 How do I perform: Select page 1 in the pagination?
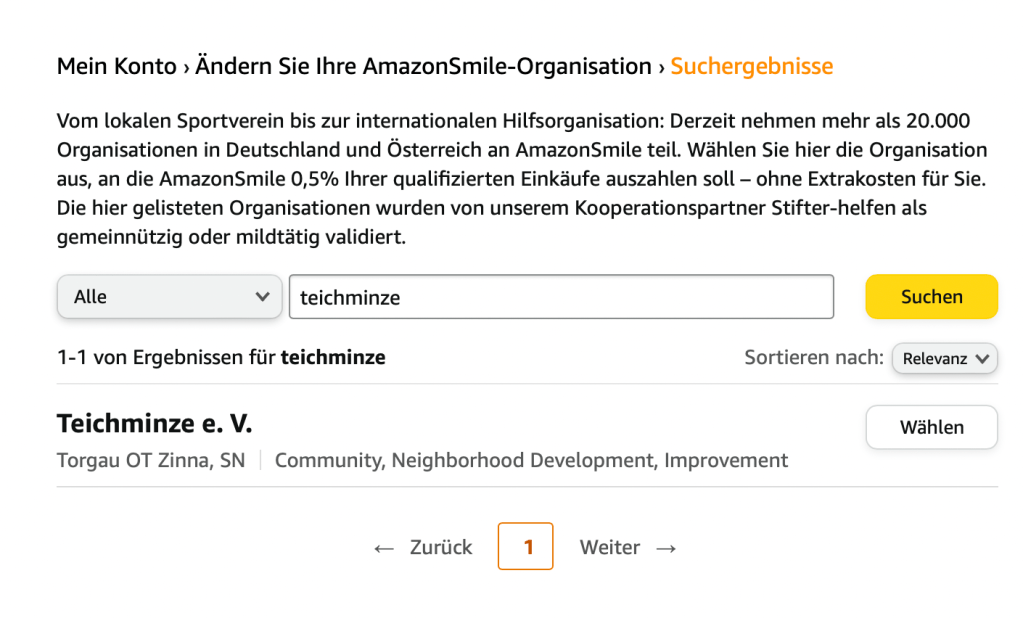[525, 547]
